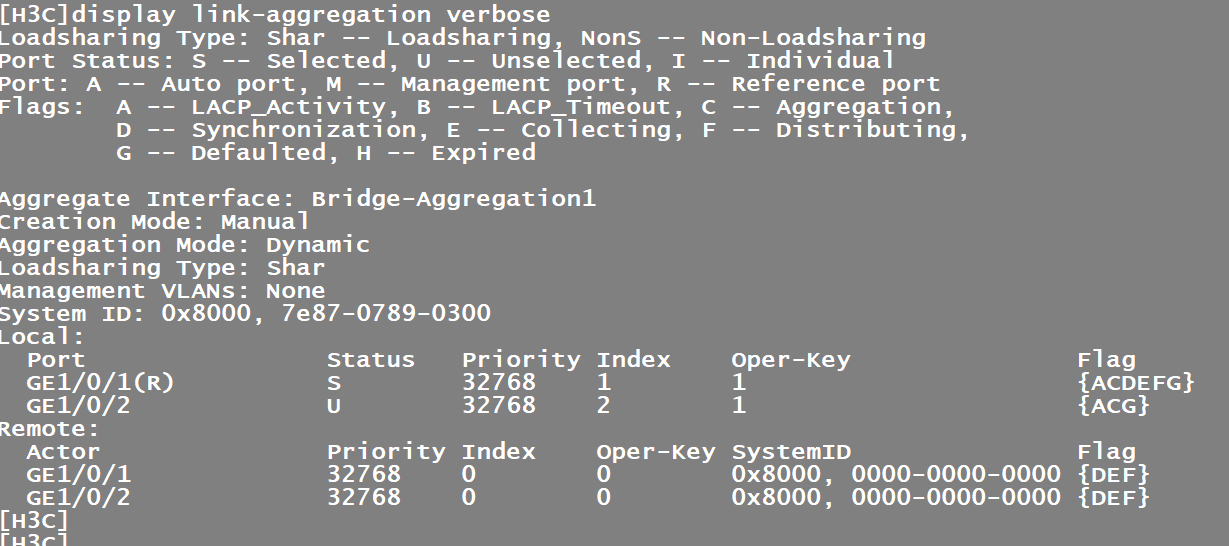The height and width of the screenshot is (546, 1229).
Task: Click the 'Port Status' legend line
Action: click(x=446, y=61)
